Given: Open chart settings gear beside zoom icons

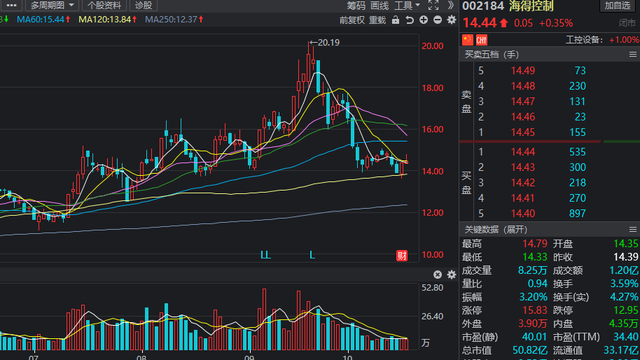Looking at the screenshot, I should click(451, 20).
